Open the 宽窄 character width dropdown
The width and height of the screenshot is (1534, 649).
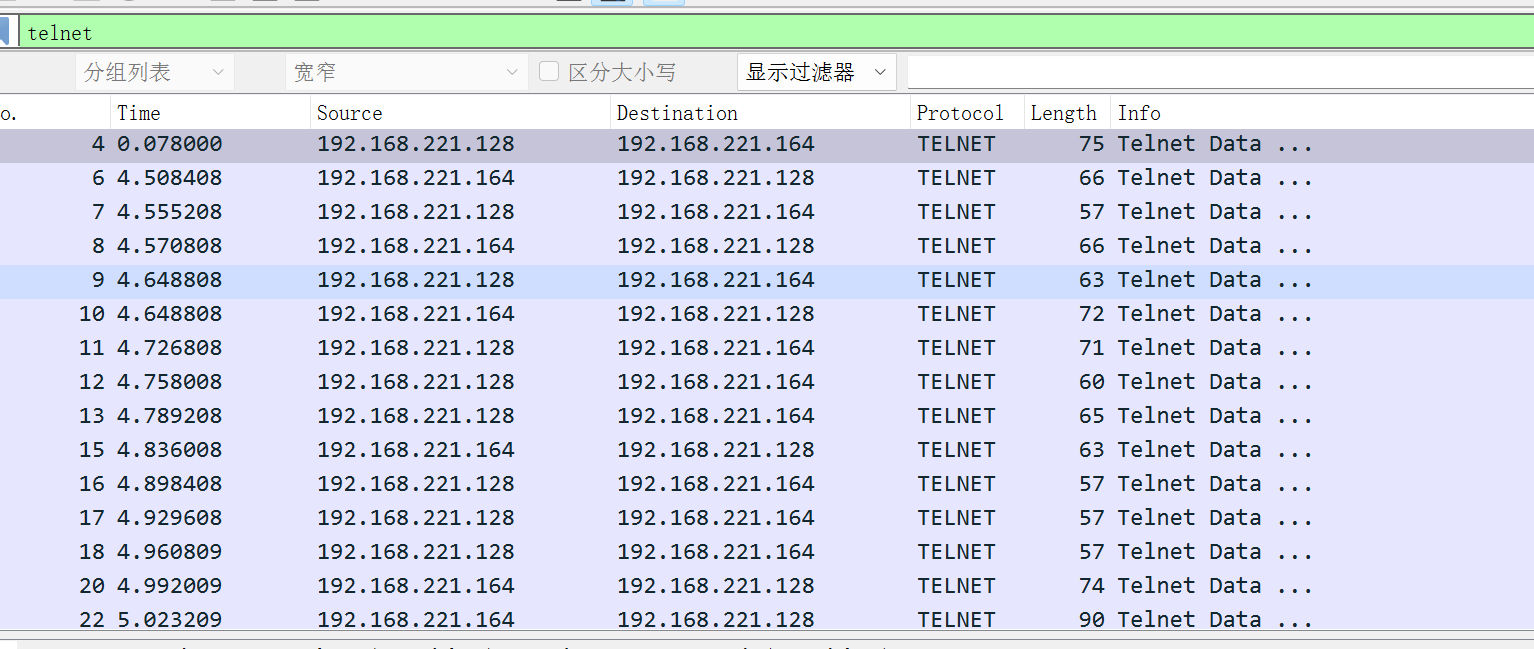(x=406, y=72)
